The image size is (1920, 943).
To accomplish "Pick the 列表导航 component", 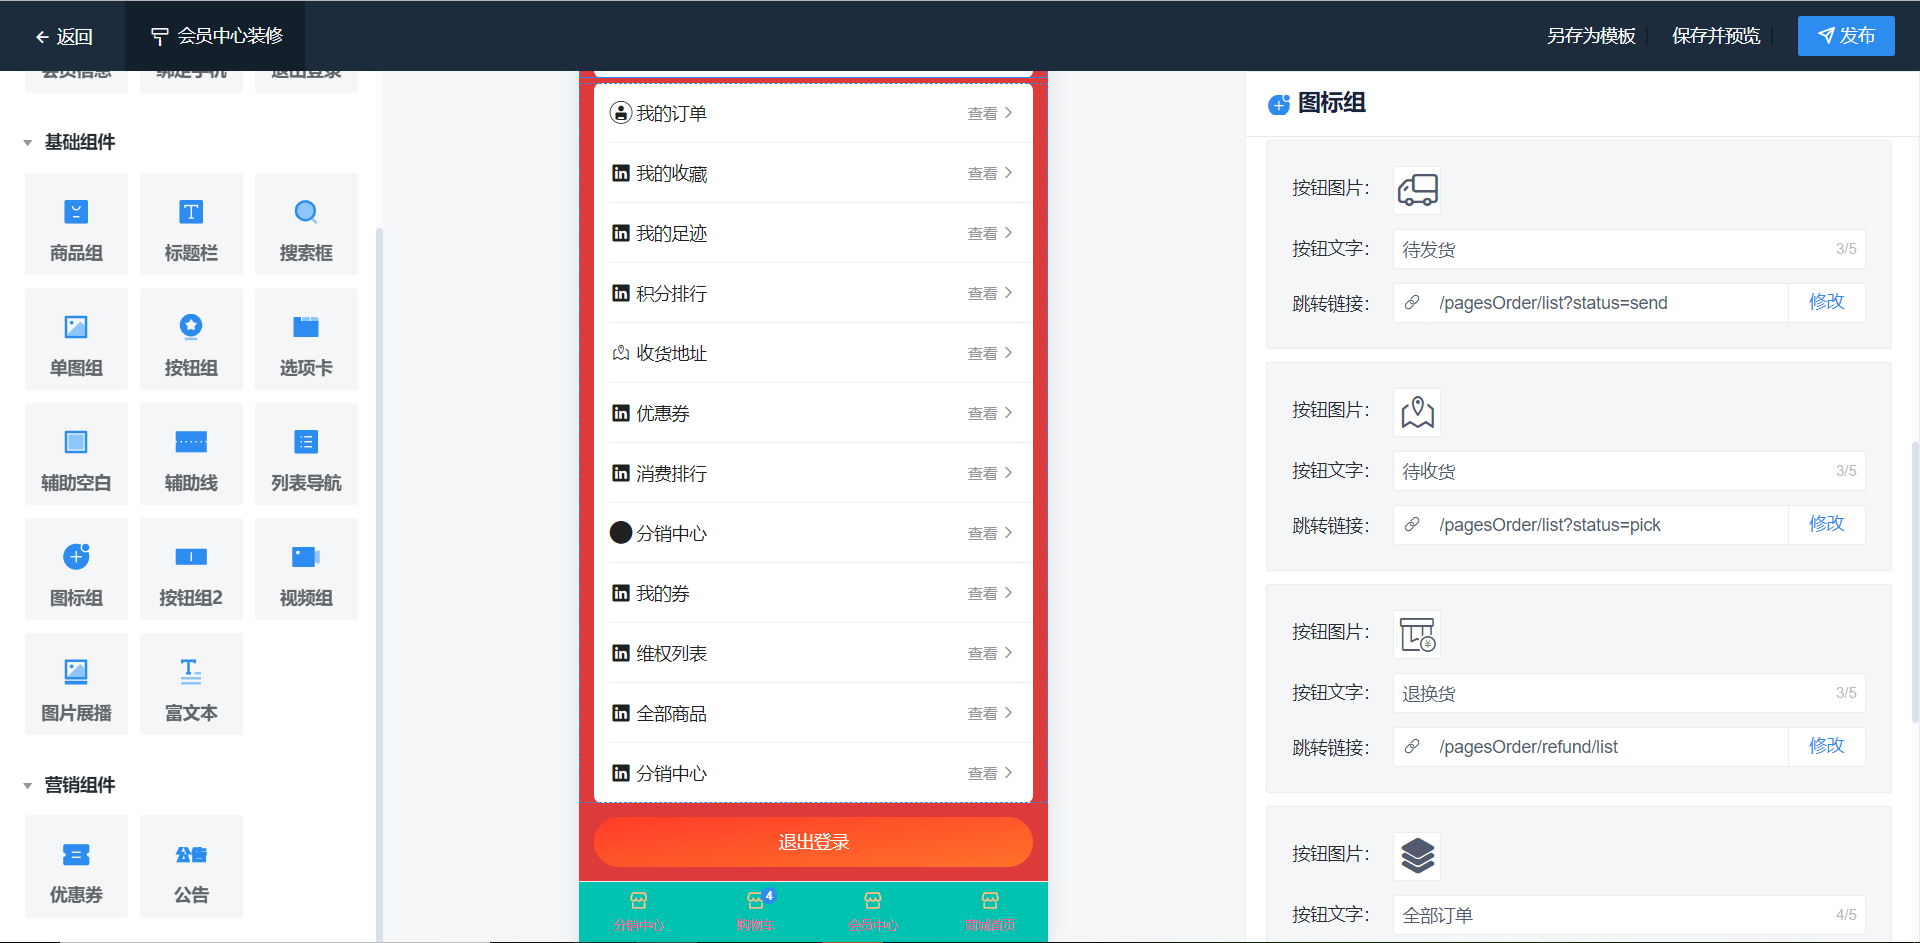I will click(x=306, y=454).
